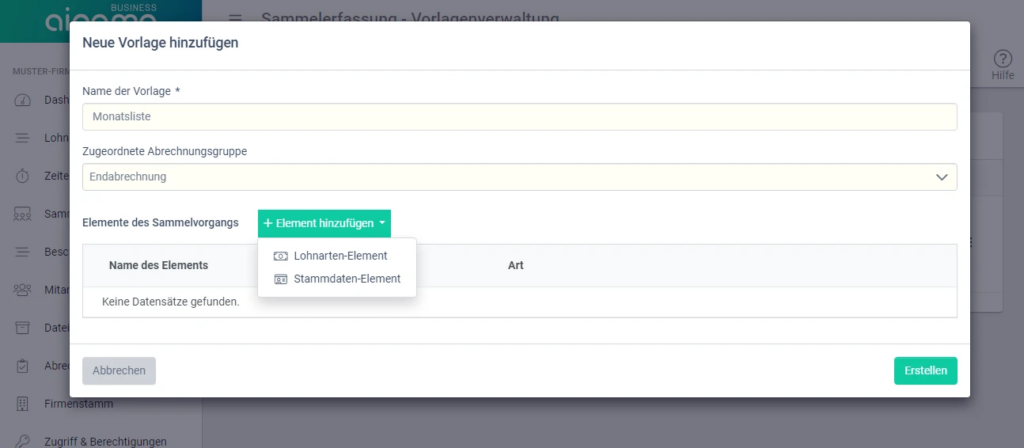Click the Sammelerfassung icon in sidebar
1024x448 pixels.
pos(22,214)
